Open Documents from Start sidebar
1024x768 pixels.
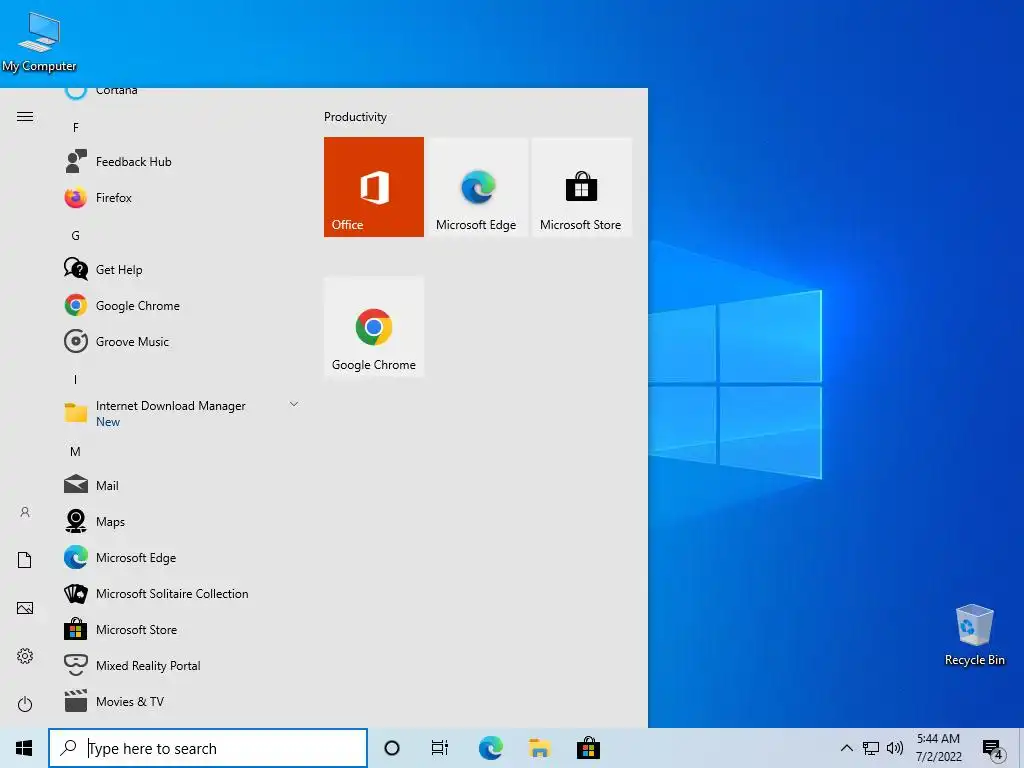point(25,560)
